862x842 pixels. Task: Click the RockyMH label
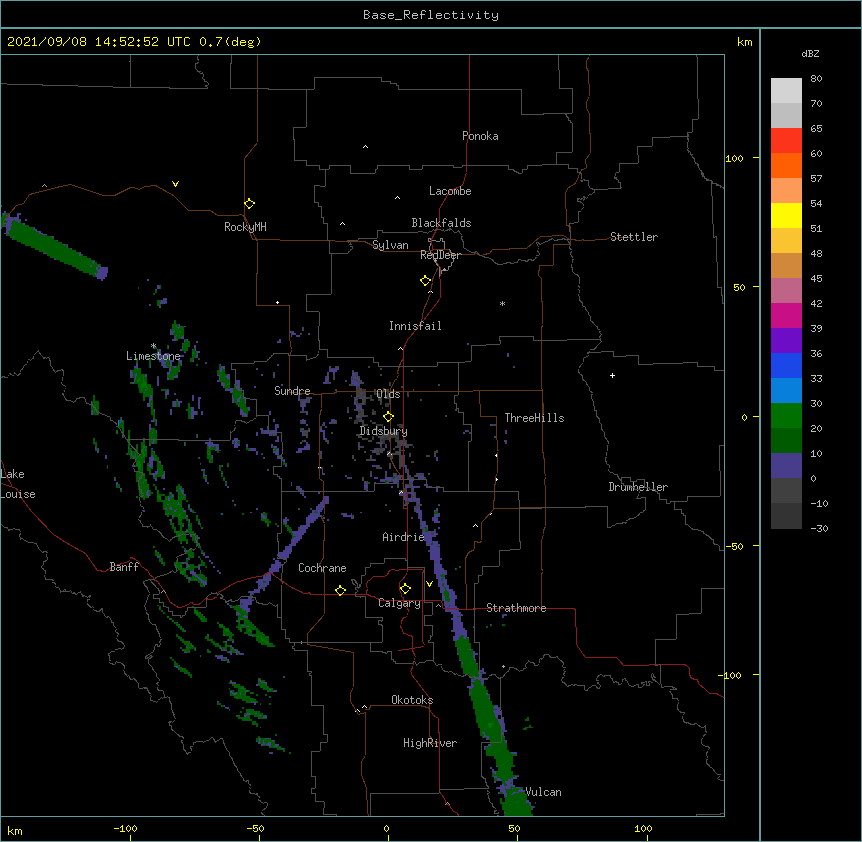pyautogui.click(x=245, y=227)
